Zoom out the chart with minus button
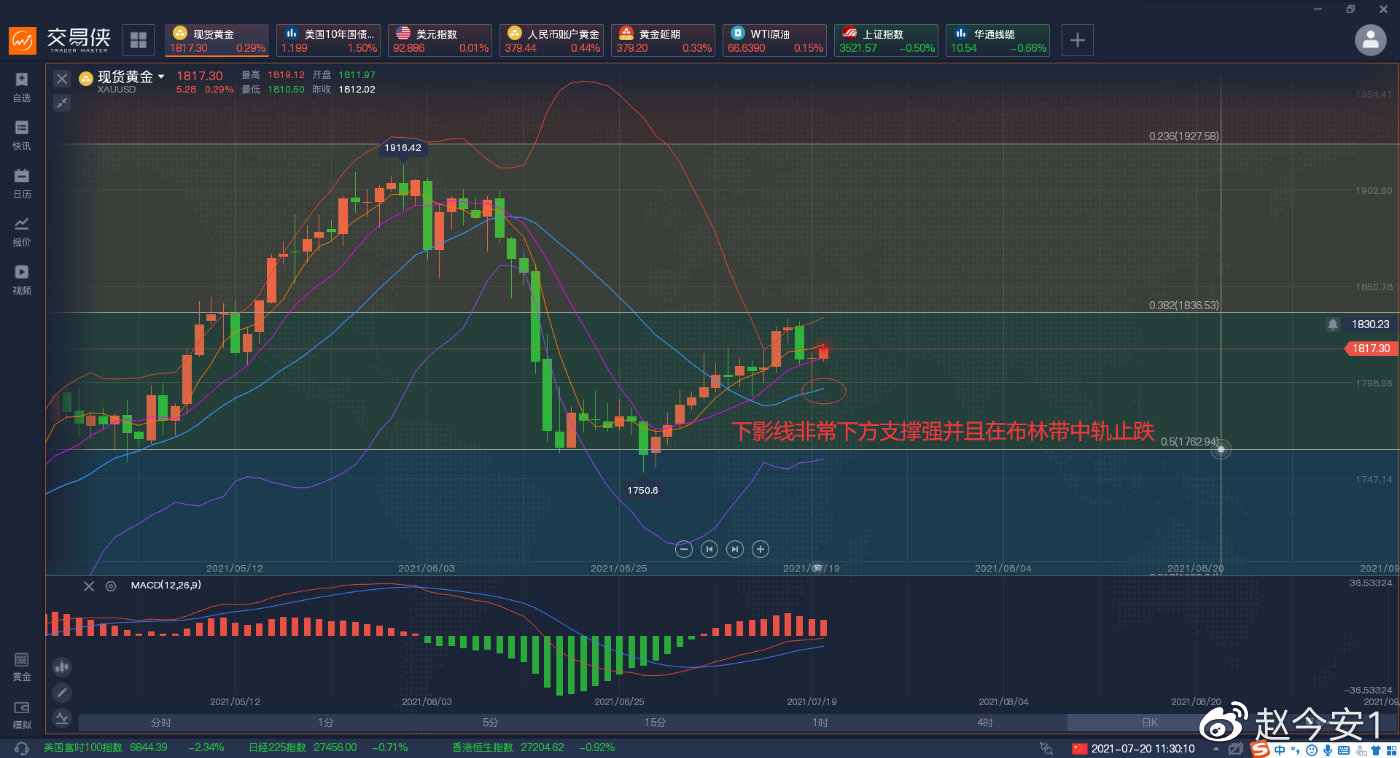 click(x=684, y=548)
